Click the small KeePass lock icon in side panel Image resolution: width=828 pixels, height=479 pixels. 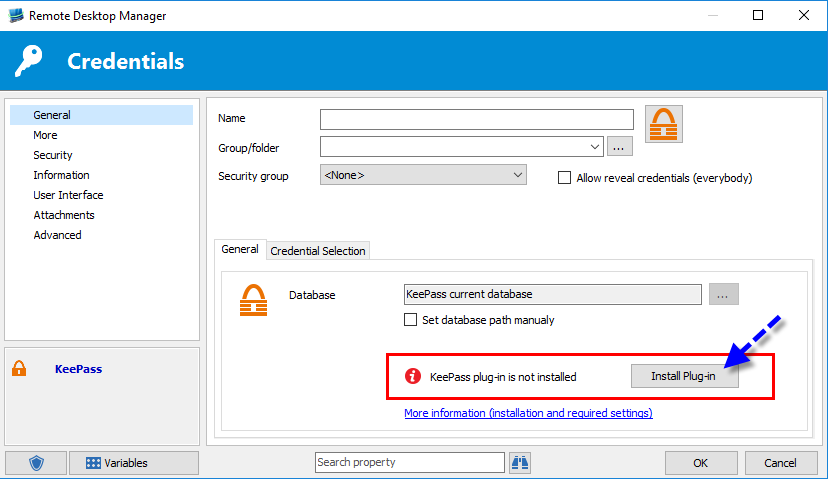[x=19, y=369]
